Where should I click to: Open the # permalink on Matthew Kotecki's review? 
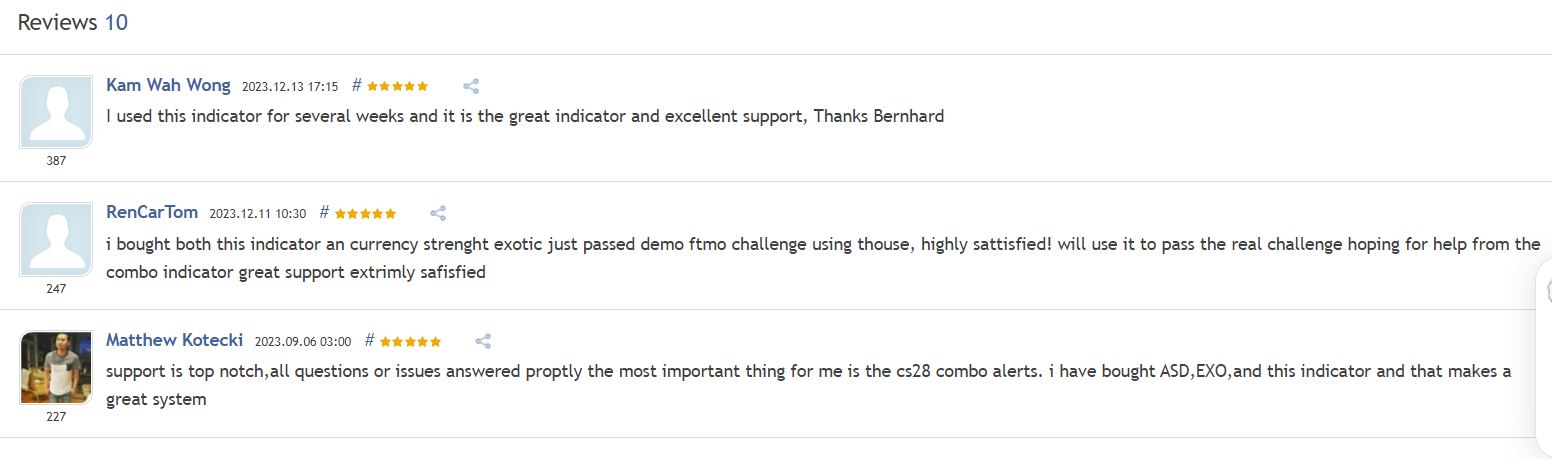point(369,340)
